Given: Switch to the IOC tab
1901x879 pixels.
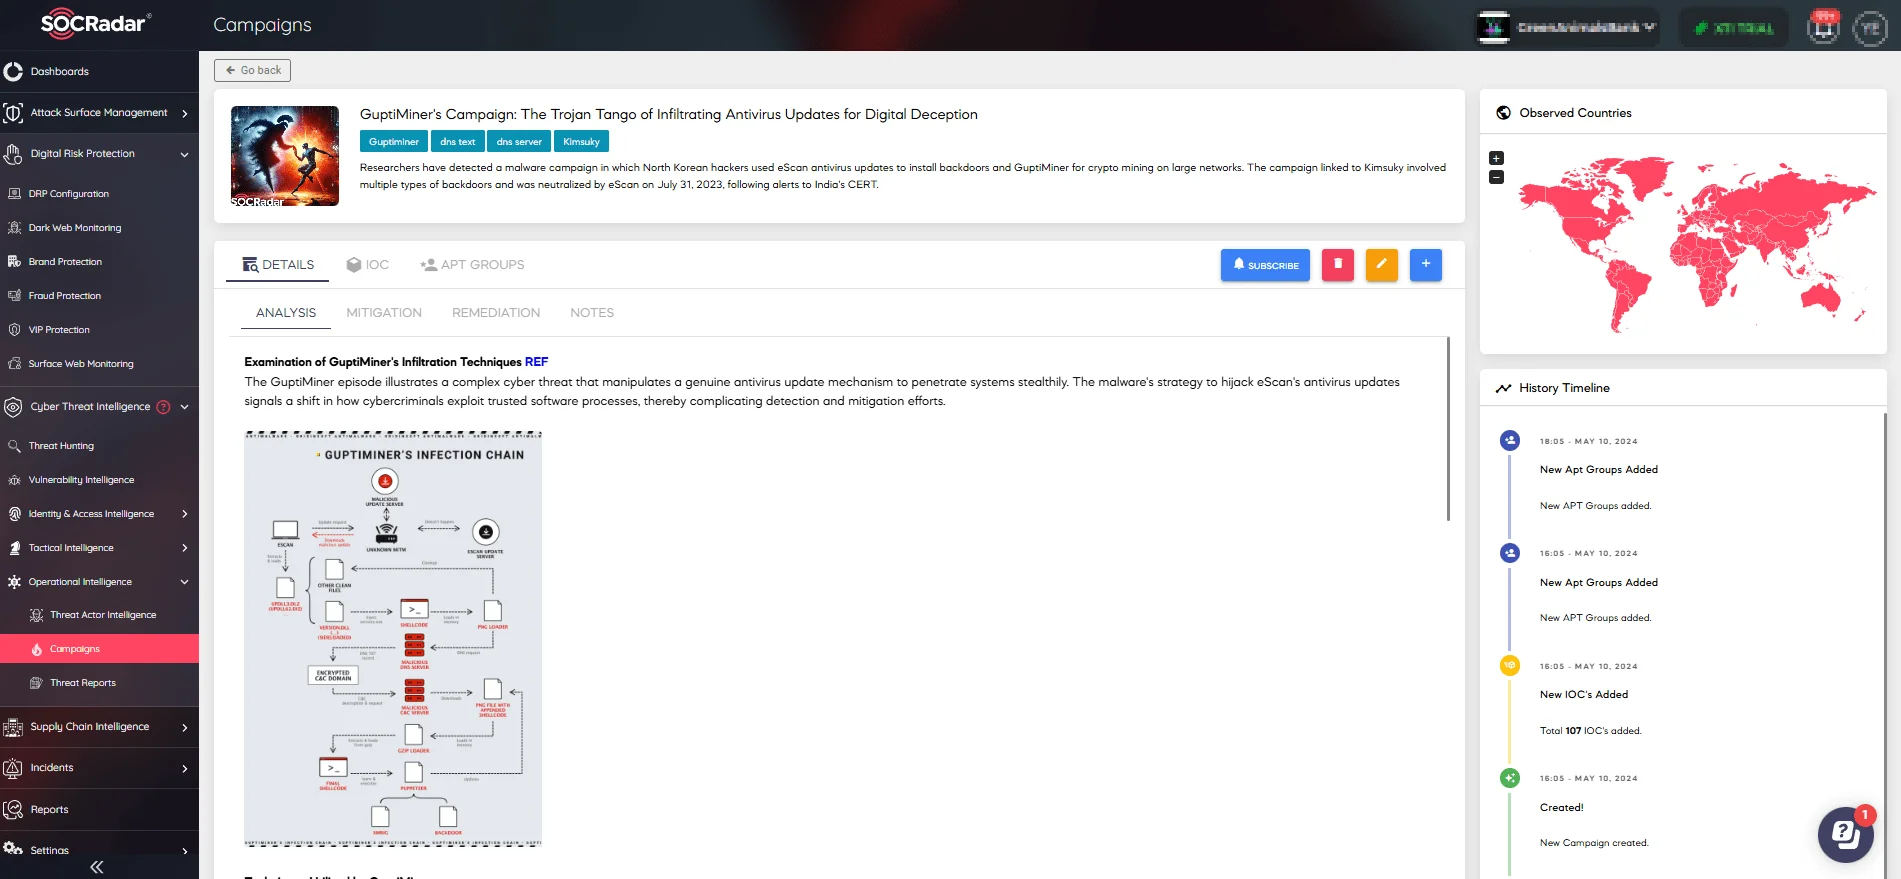Looking at the screenshot, I should coord(367,265).
